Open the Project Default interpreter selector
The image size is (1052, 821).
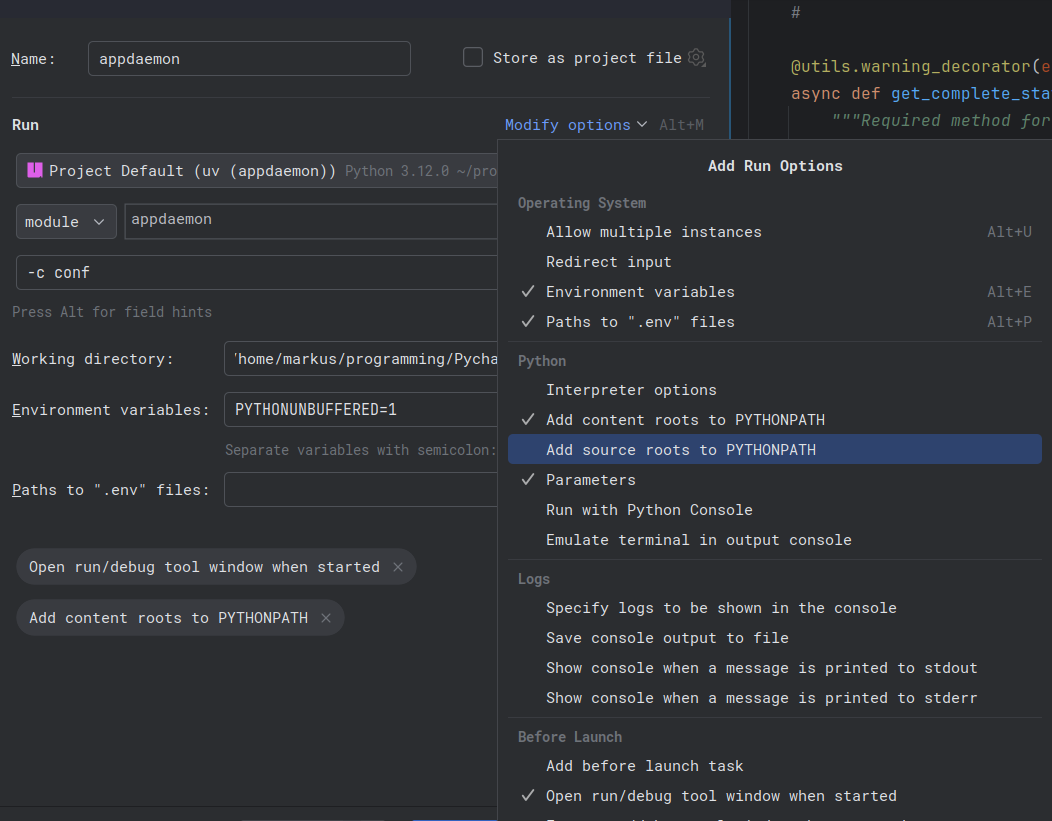[x=257, y=170]
